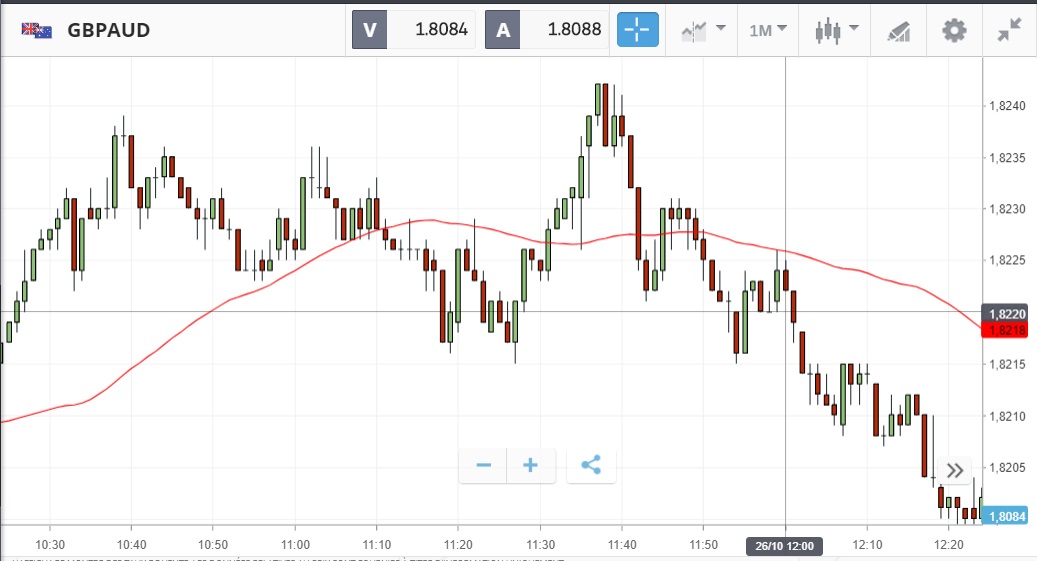Select the drawing tools icon

tap(898, 30)
